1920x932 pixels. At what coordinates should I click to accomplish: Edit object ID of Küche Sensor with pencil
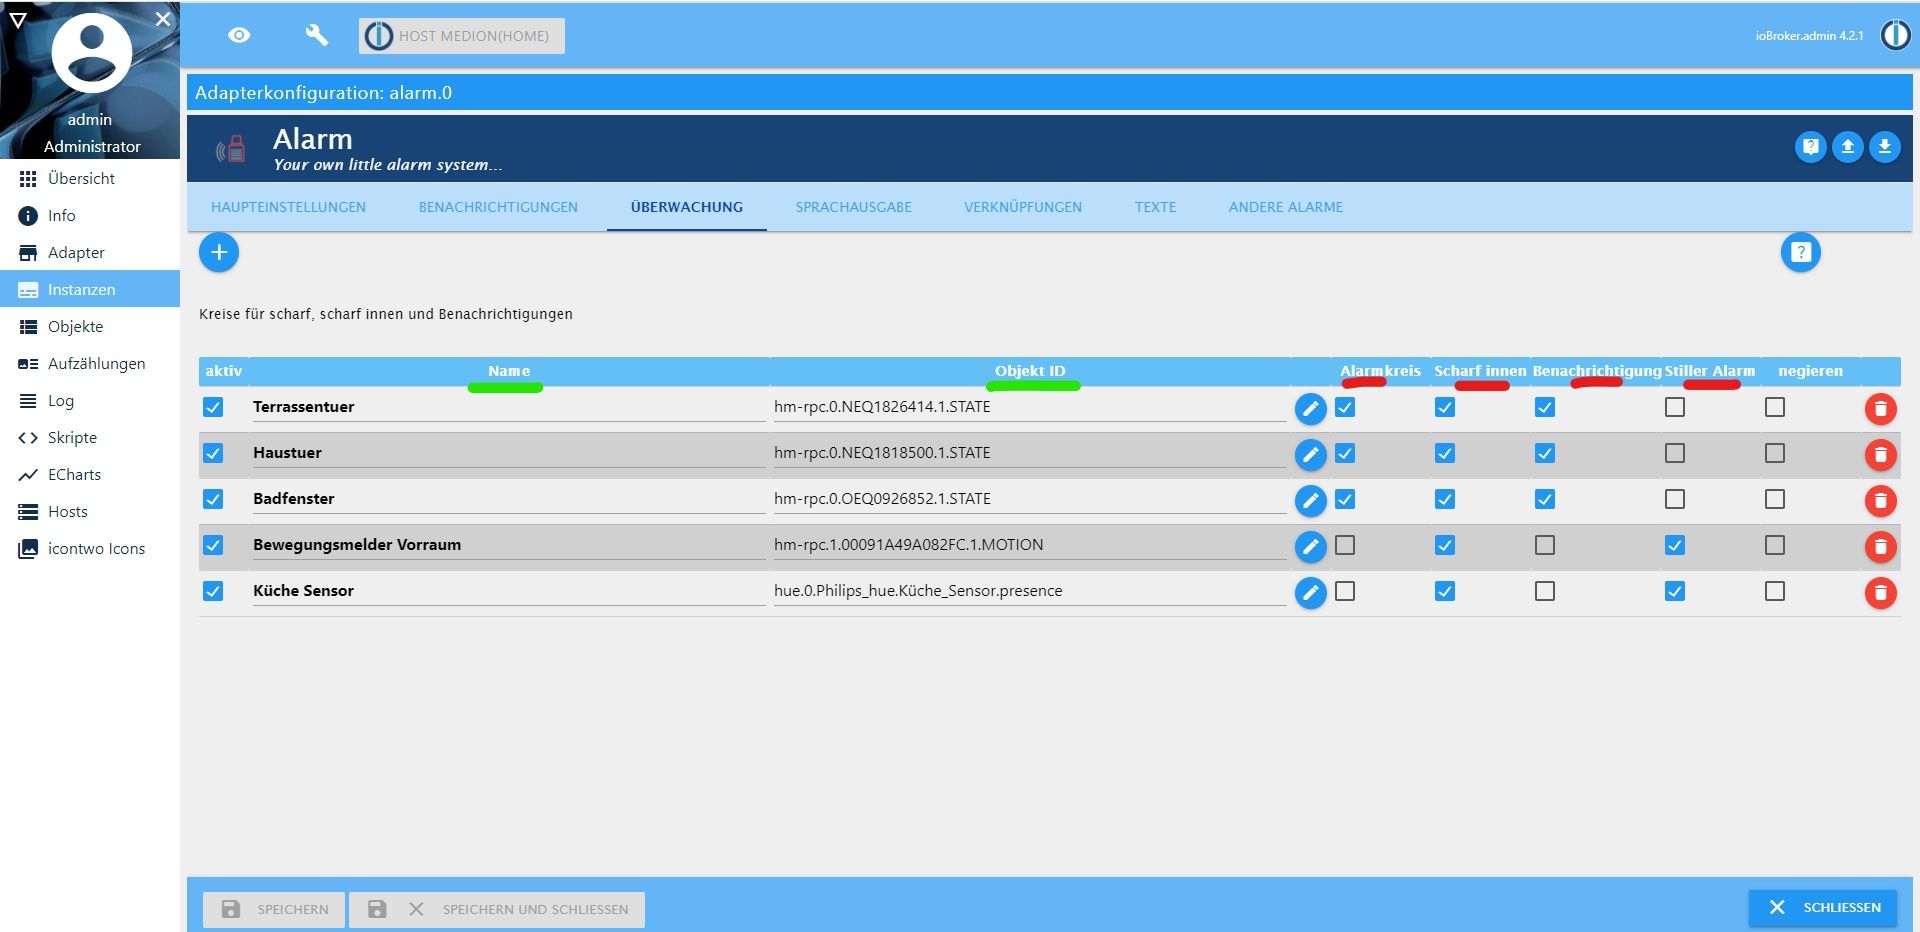[1310, 592]
